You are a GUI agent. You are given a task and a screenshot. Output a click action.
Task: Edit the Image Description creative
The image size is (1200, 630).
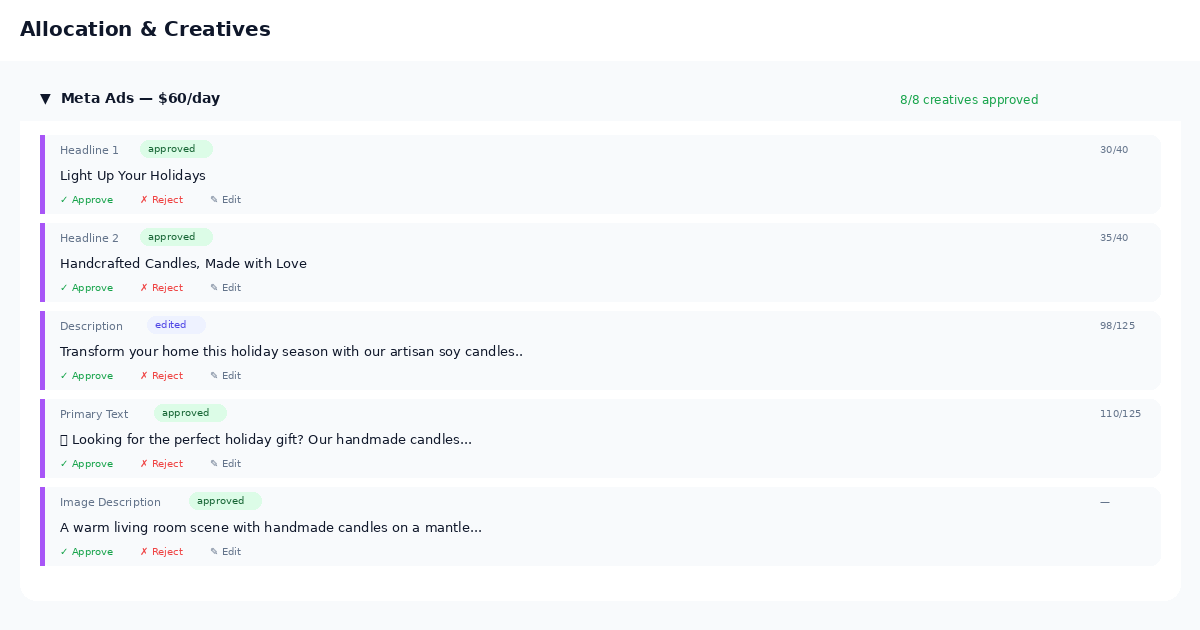pos(225,552)
